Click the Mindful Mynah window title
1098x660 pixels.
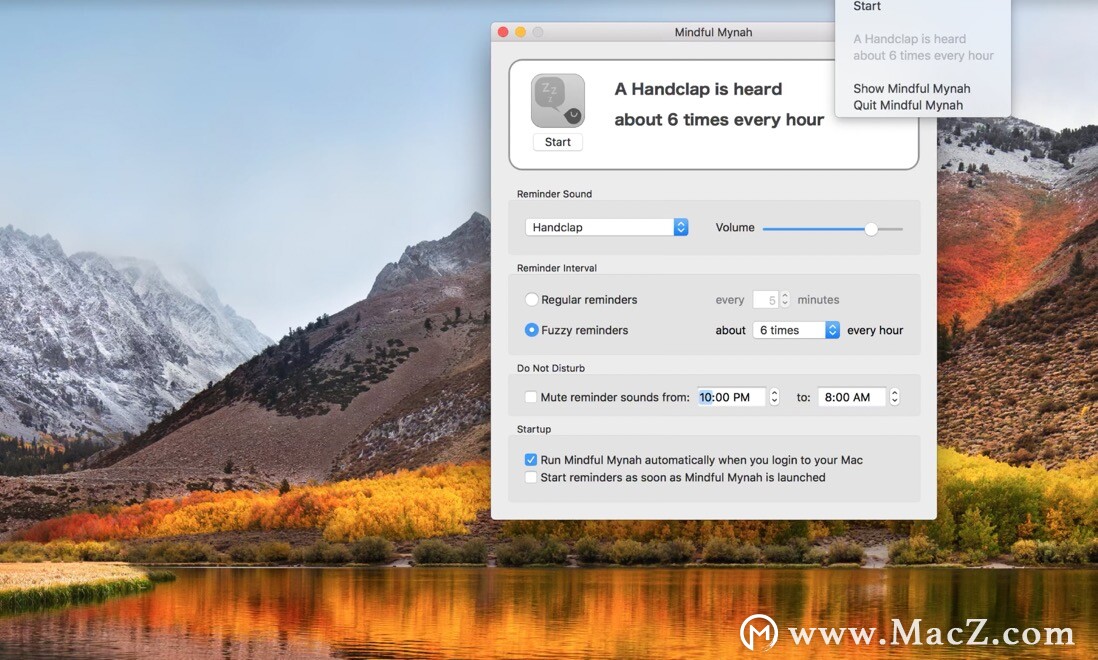point(714,32)
